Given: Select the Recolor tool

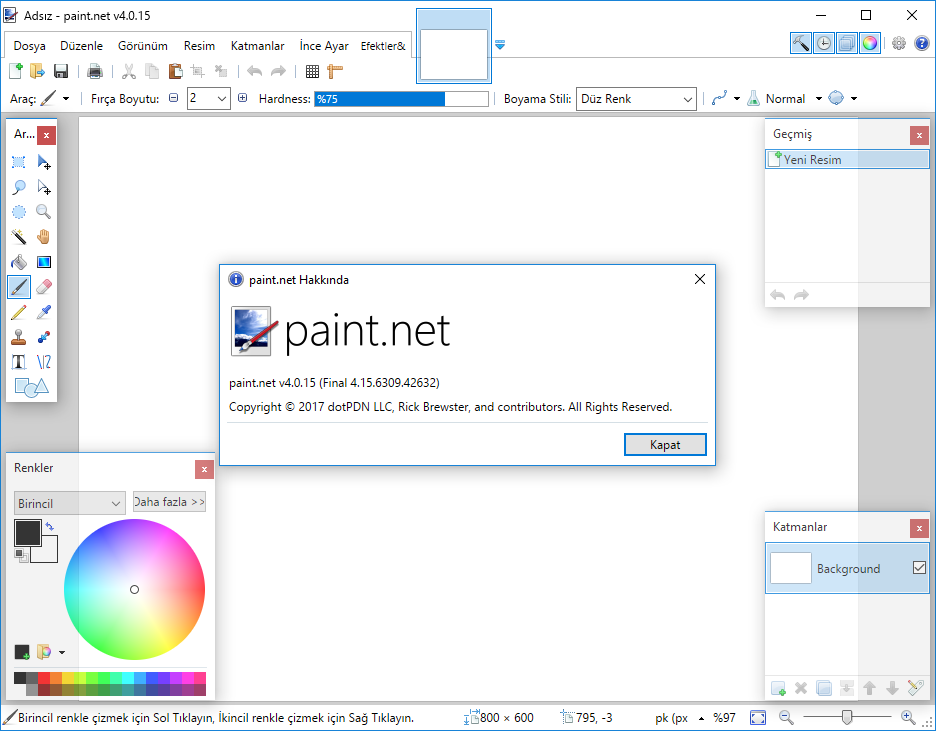Looking at the screenshot, I should [x=44, y=337].
